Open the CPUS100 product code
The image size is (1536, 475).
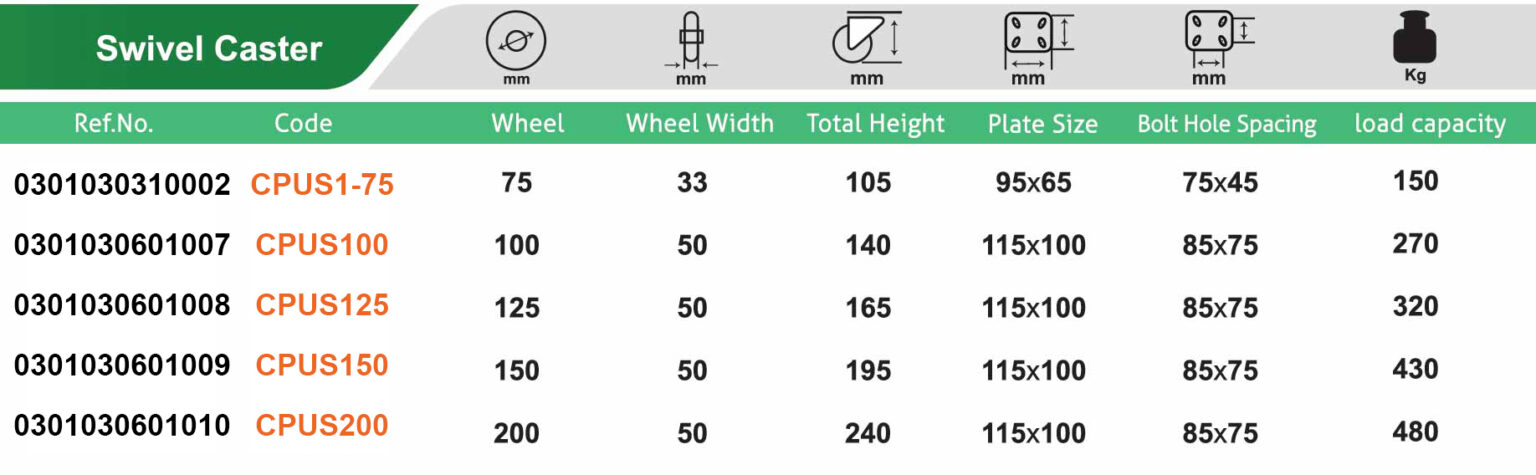[322, 244]
